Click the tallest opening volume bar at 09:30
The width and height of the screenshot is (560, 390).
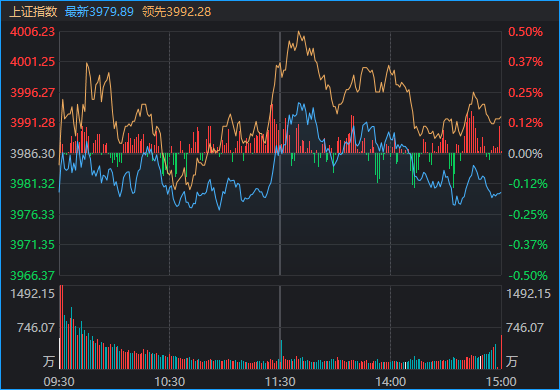tap(61, 327)
